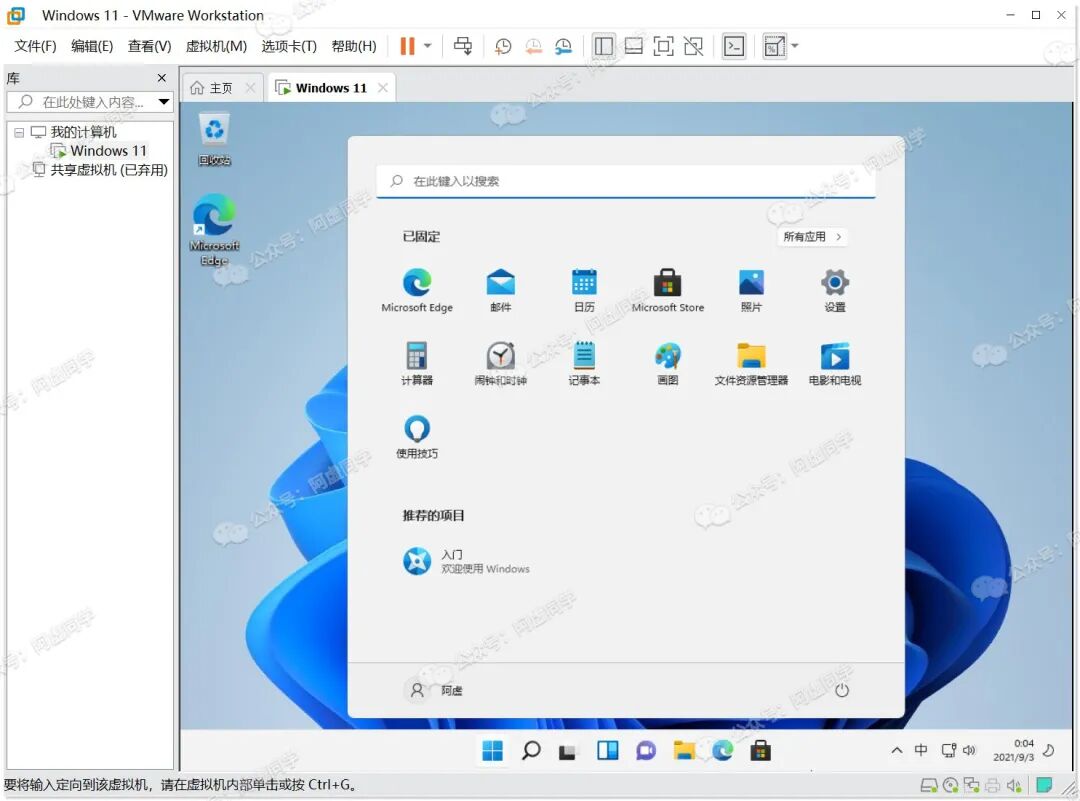Click Send Ctrl+Alt+Del toolbar icon
The image size is (1080, 801).
463,46
